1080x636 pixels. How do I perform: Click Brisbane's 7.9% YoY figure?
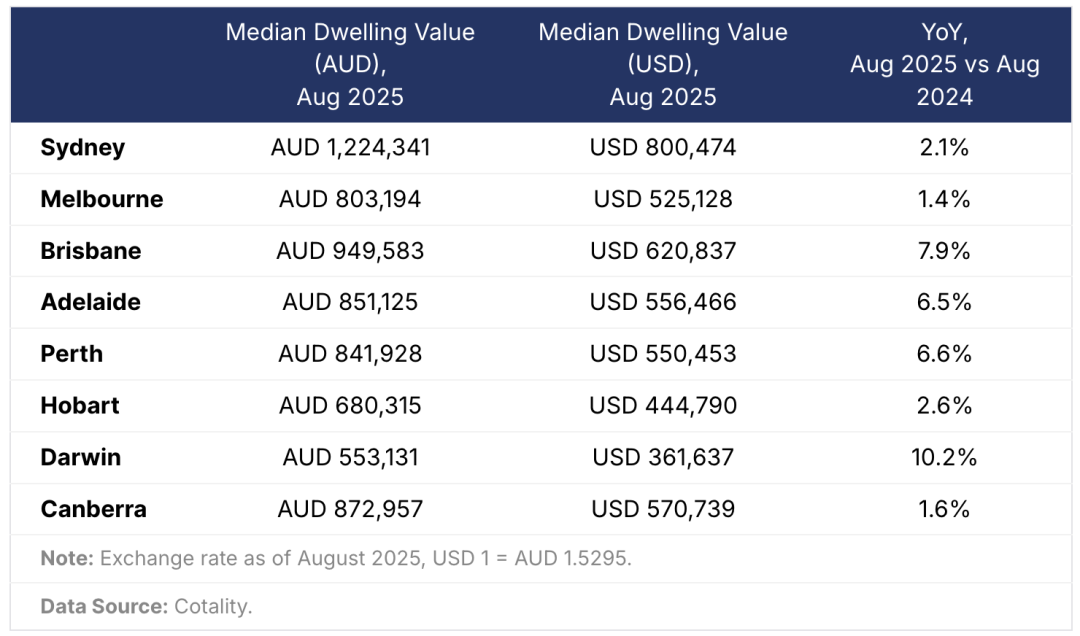pos(945,251)
